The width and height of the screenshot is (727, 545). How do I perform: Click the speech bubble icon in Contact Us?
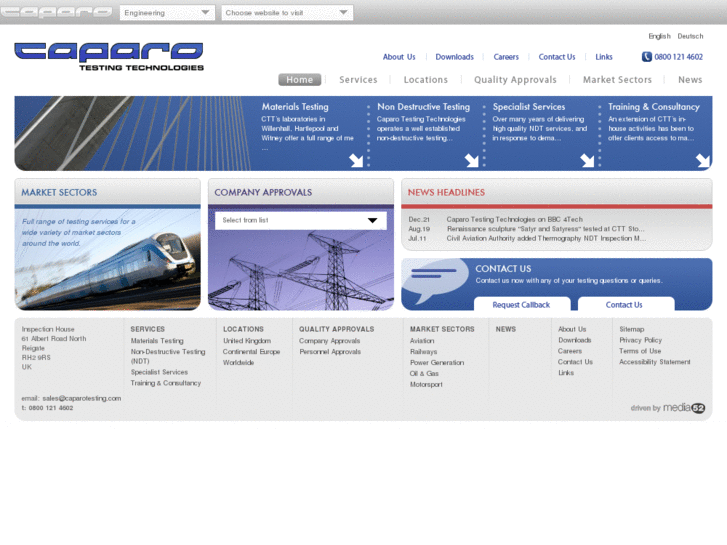435,281
